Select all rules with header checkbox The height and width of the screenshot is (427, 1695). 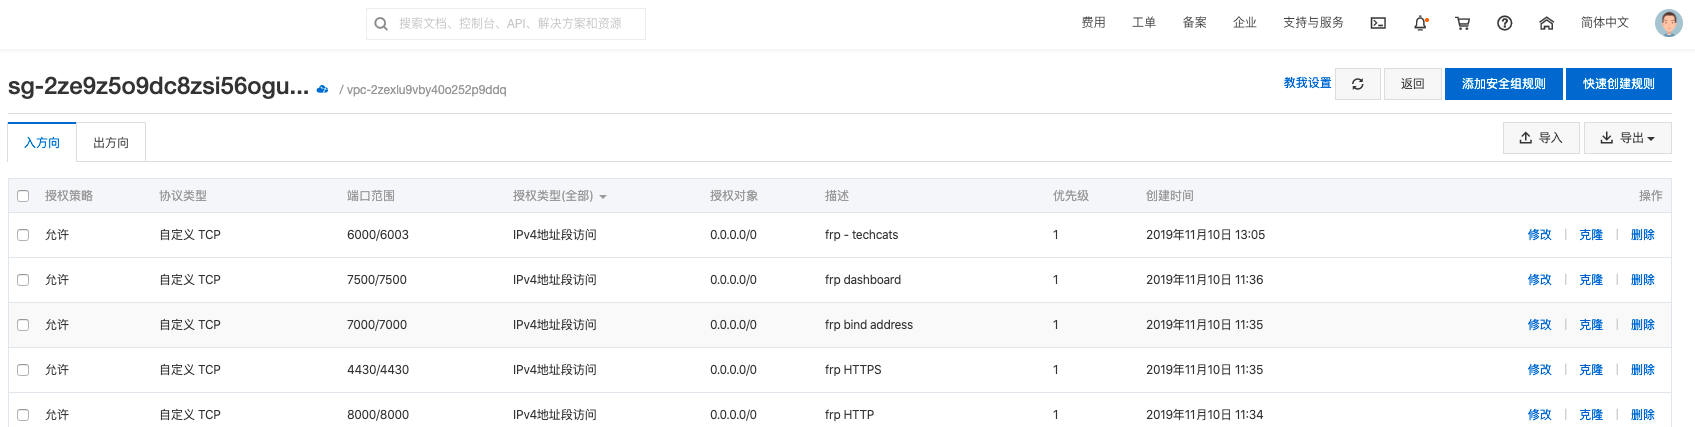coord(23,196)
